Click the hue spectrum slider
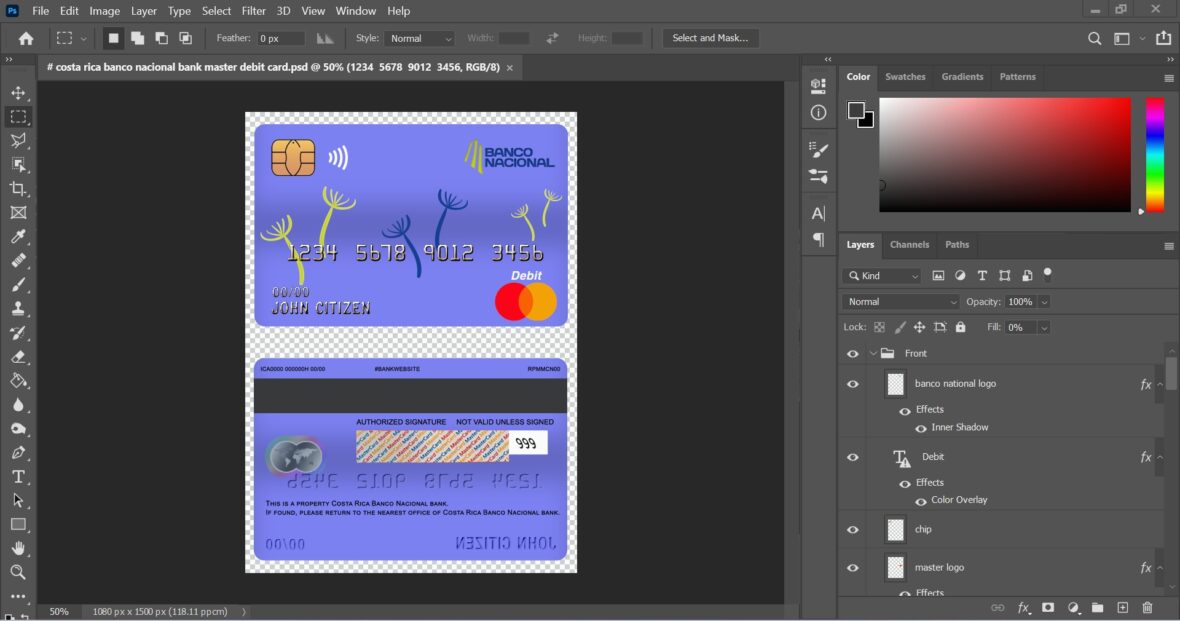The height and width of the screenshot is (621, 1180). tap(1155, 154)
